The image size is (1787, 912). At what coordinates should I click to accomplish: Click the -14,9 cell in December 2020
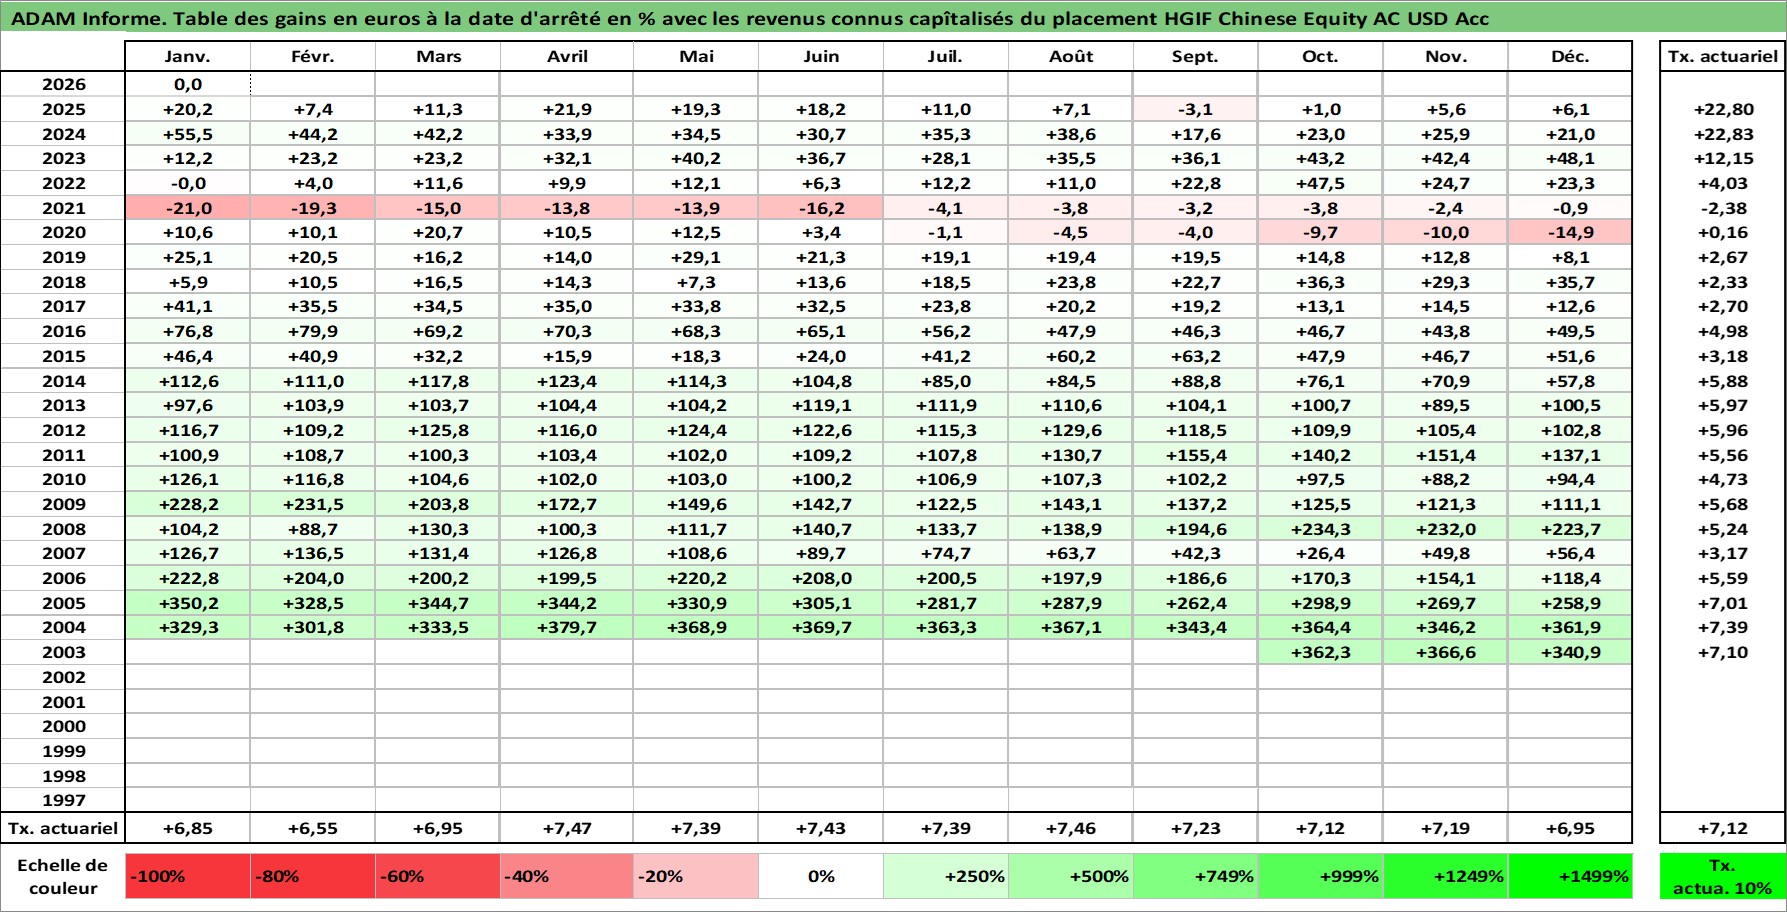(x=1570, y=232)
